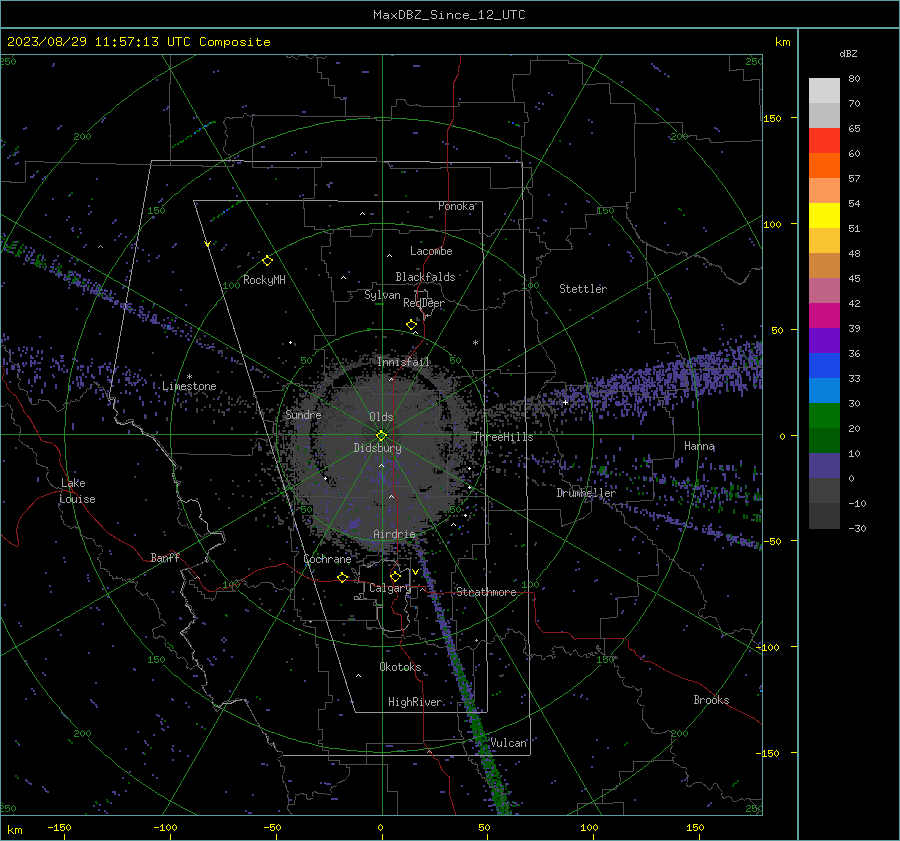This screenshot has width=900, height=841.
Task: Click the Brooks label
Action: [x=711, y=700]
